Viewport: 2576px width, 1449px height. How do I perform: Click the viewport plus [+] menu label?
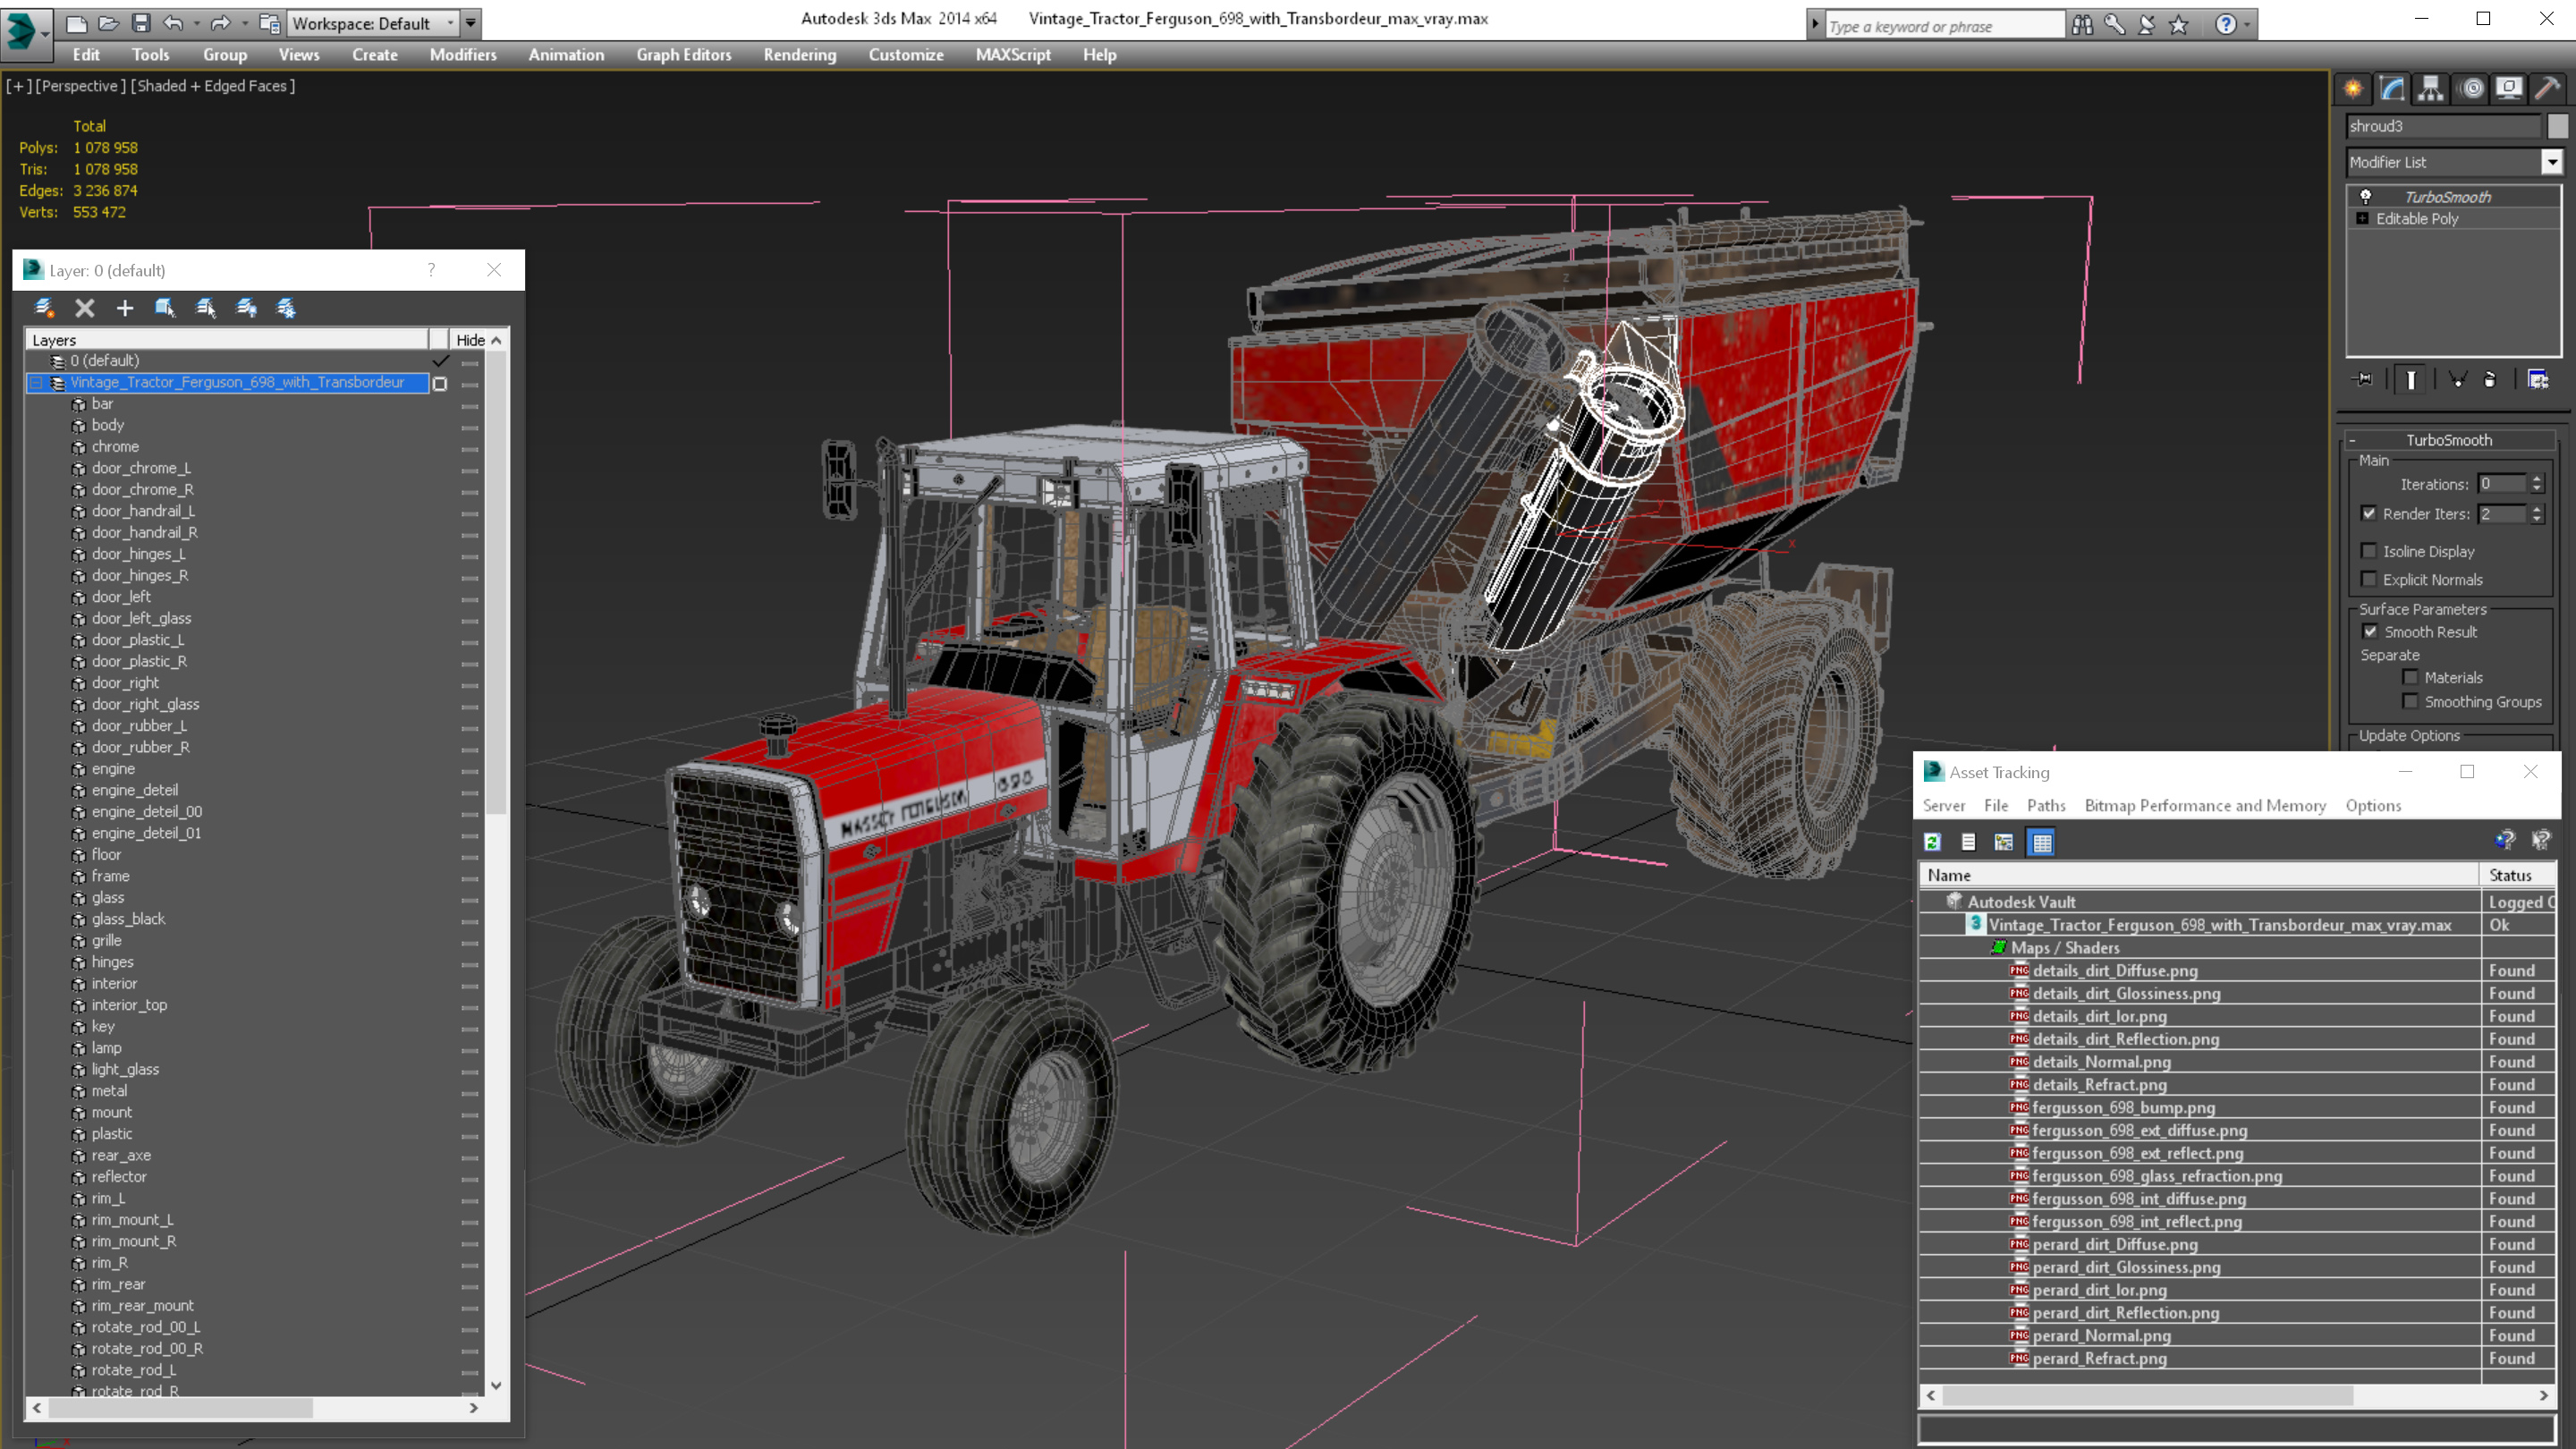point(18,86)
